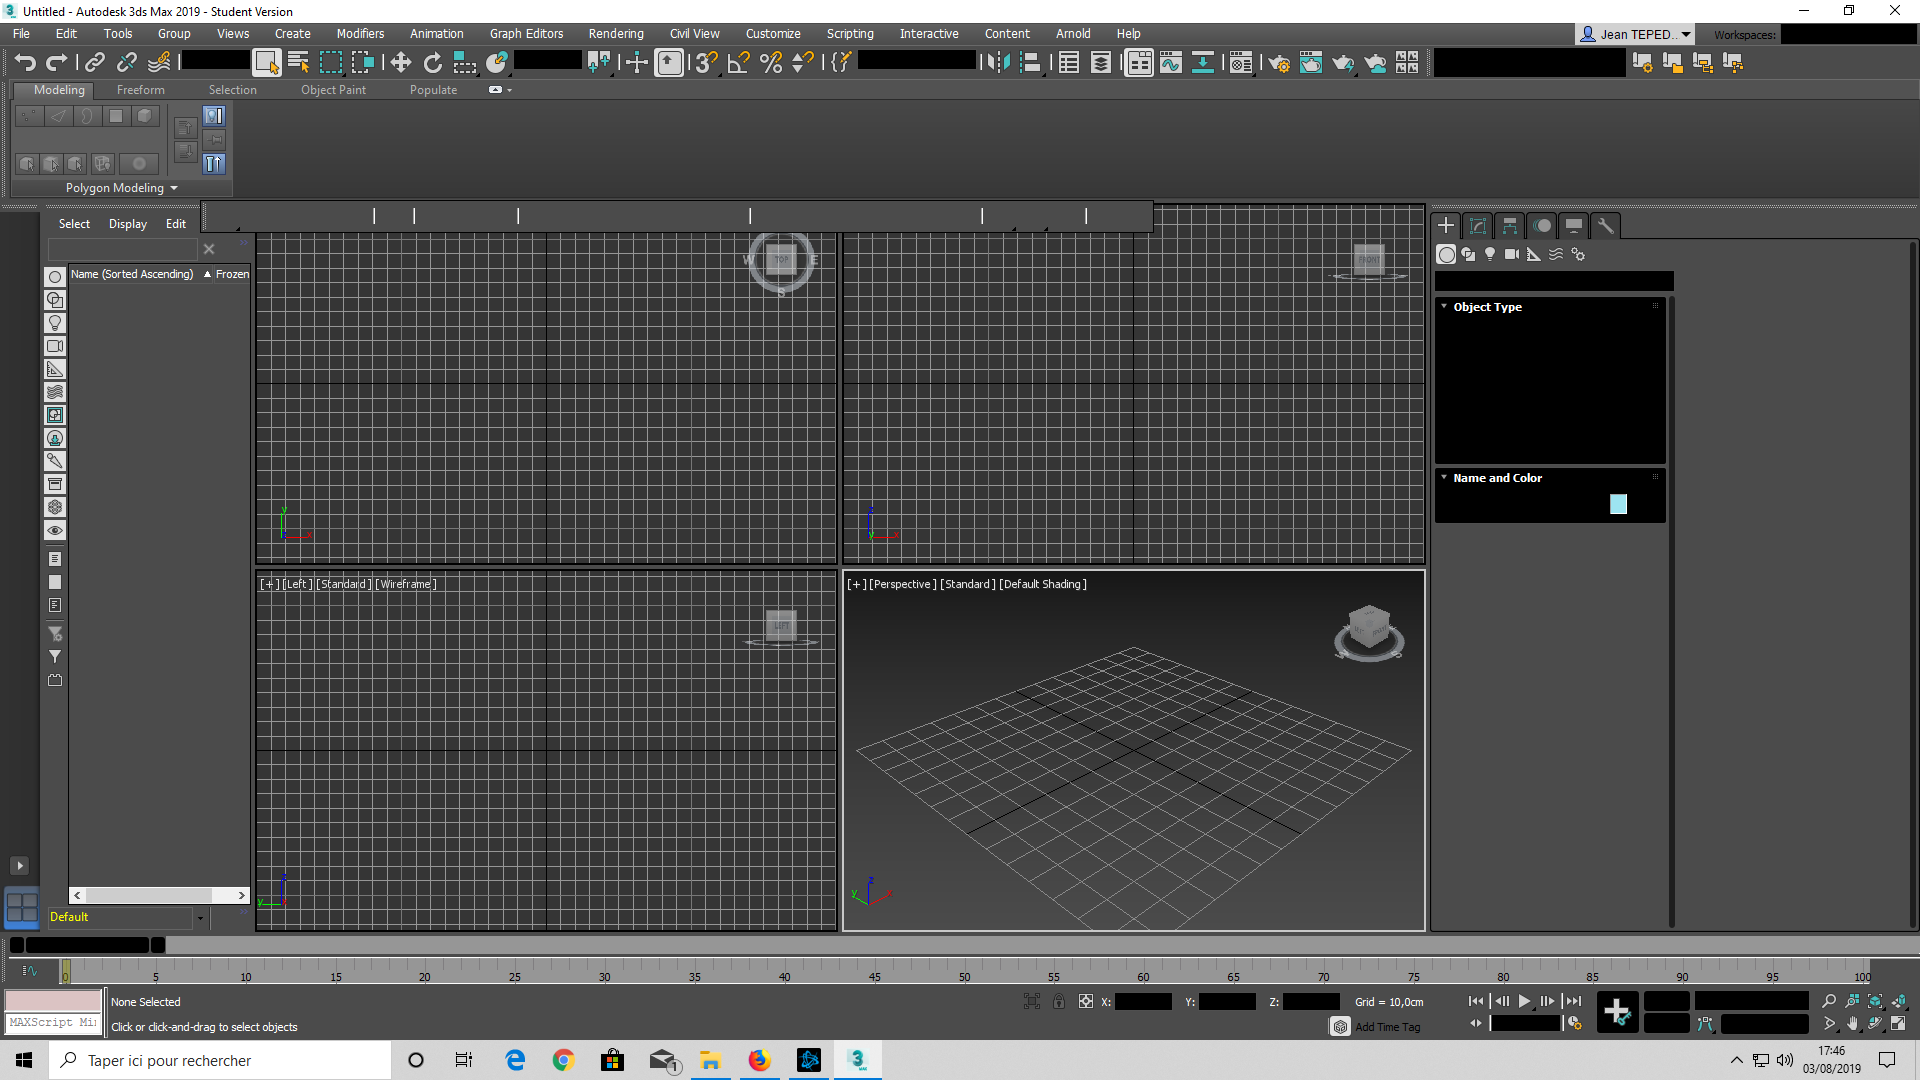Switch to the Freeform ribbon tab
This screenshot has width=1920, height=1080.
[140, 90]
